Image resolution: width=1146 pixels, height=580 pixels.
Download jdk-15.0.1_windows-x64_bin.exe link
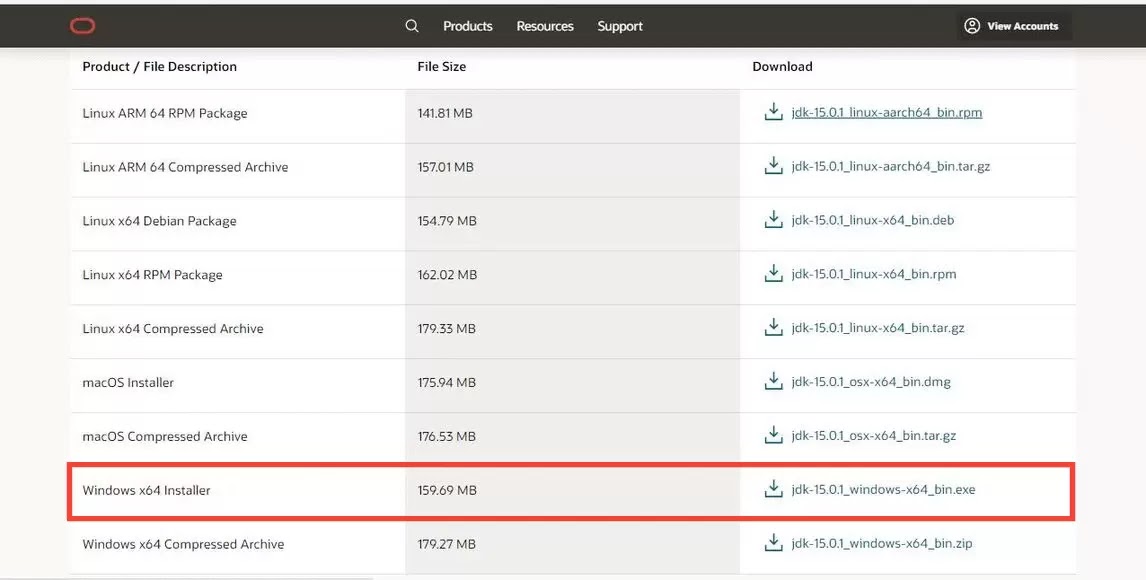coord(884,490)
